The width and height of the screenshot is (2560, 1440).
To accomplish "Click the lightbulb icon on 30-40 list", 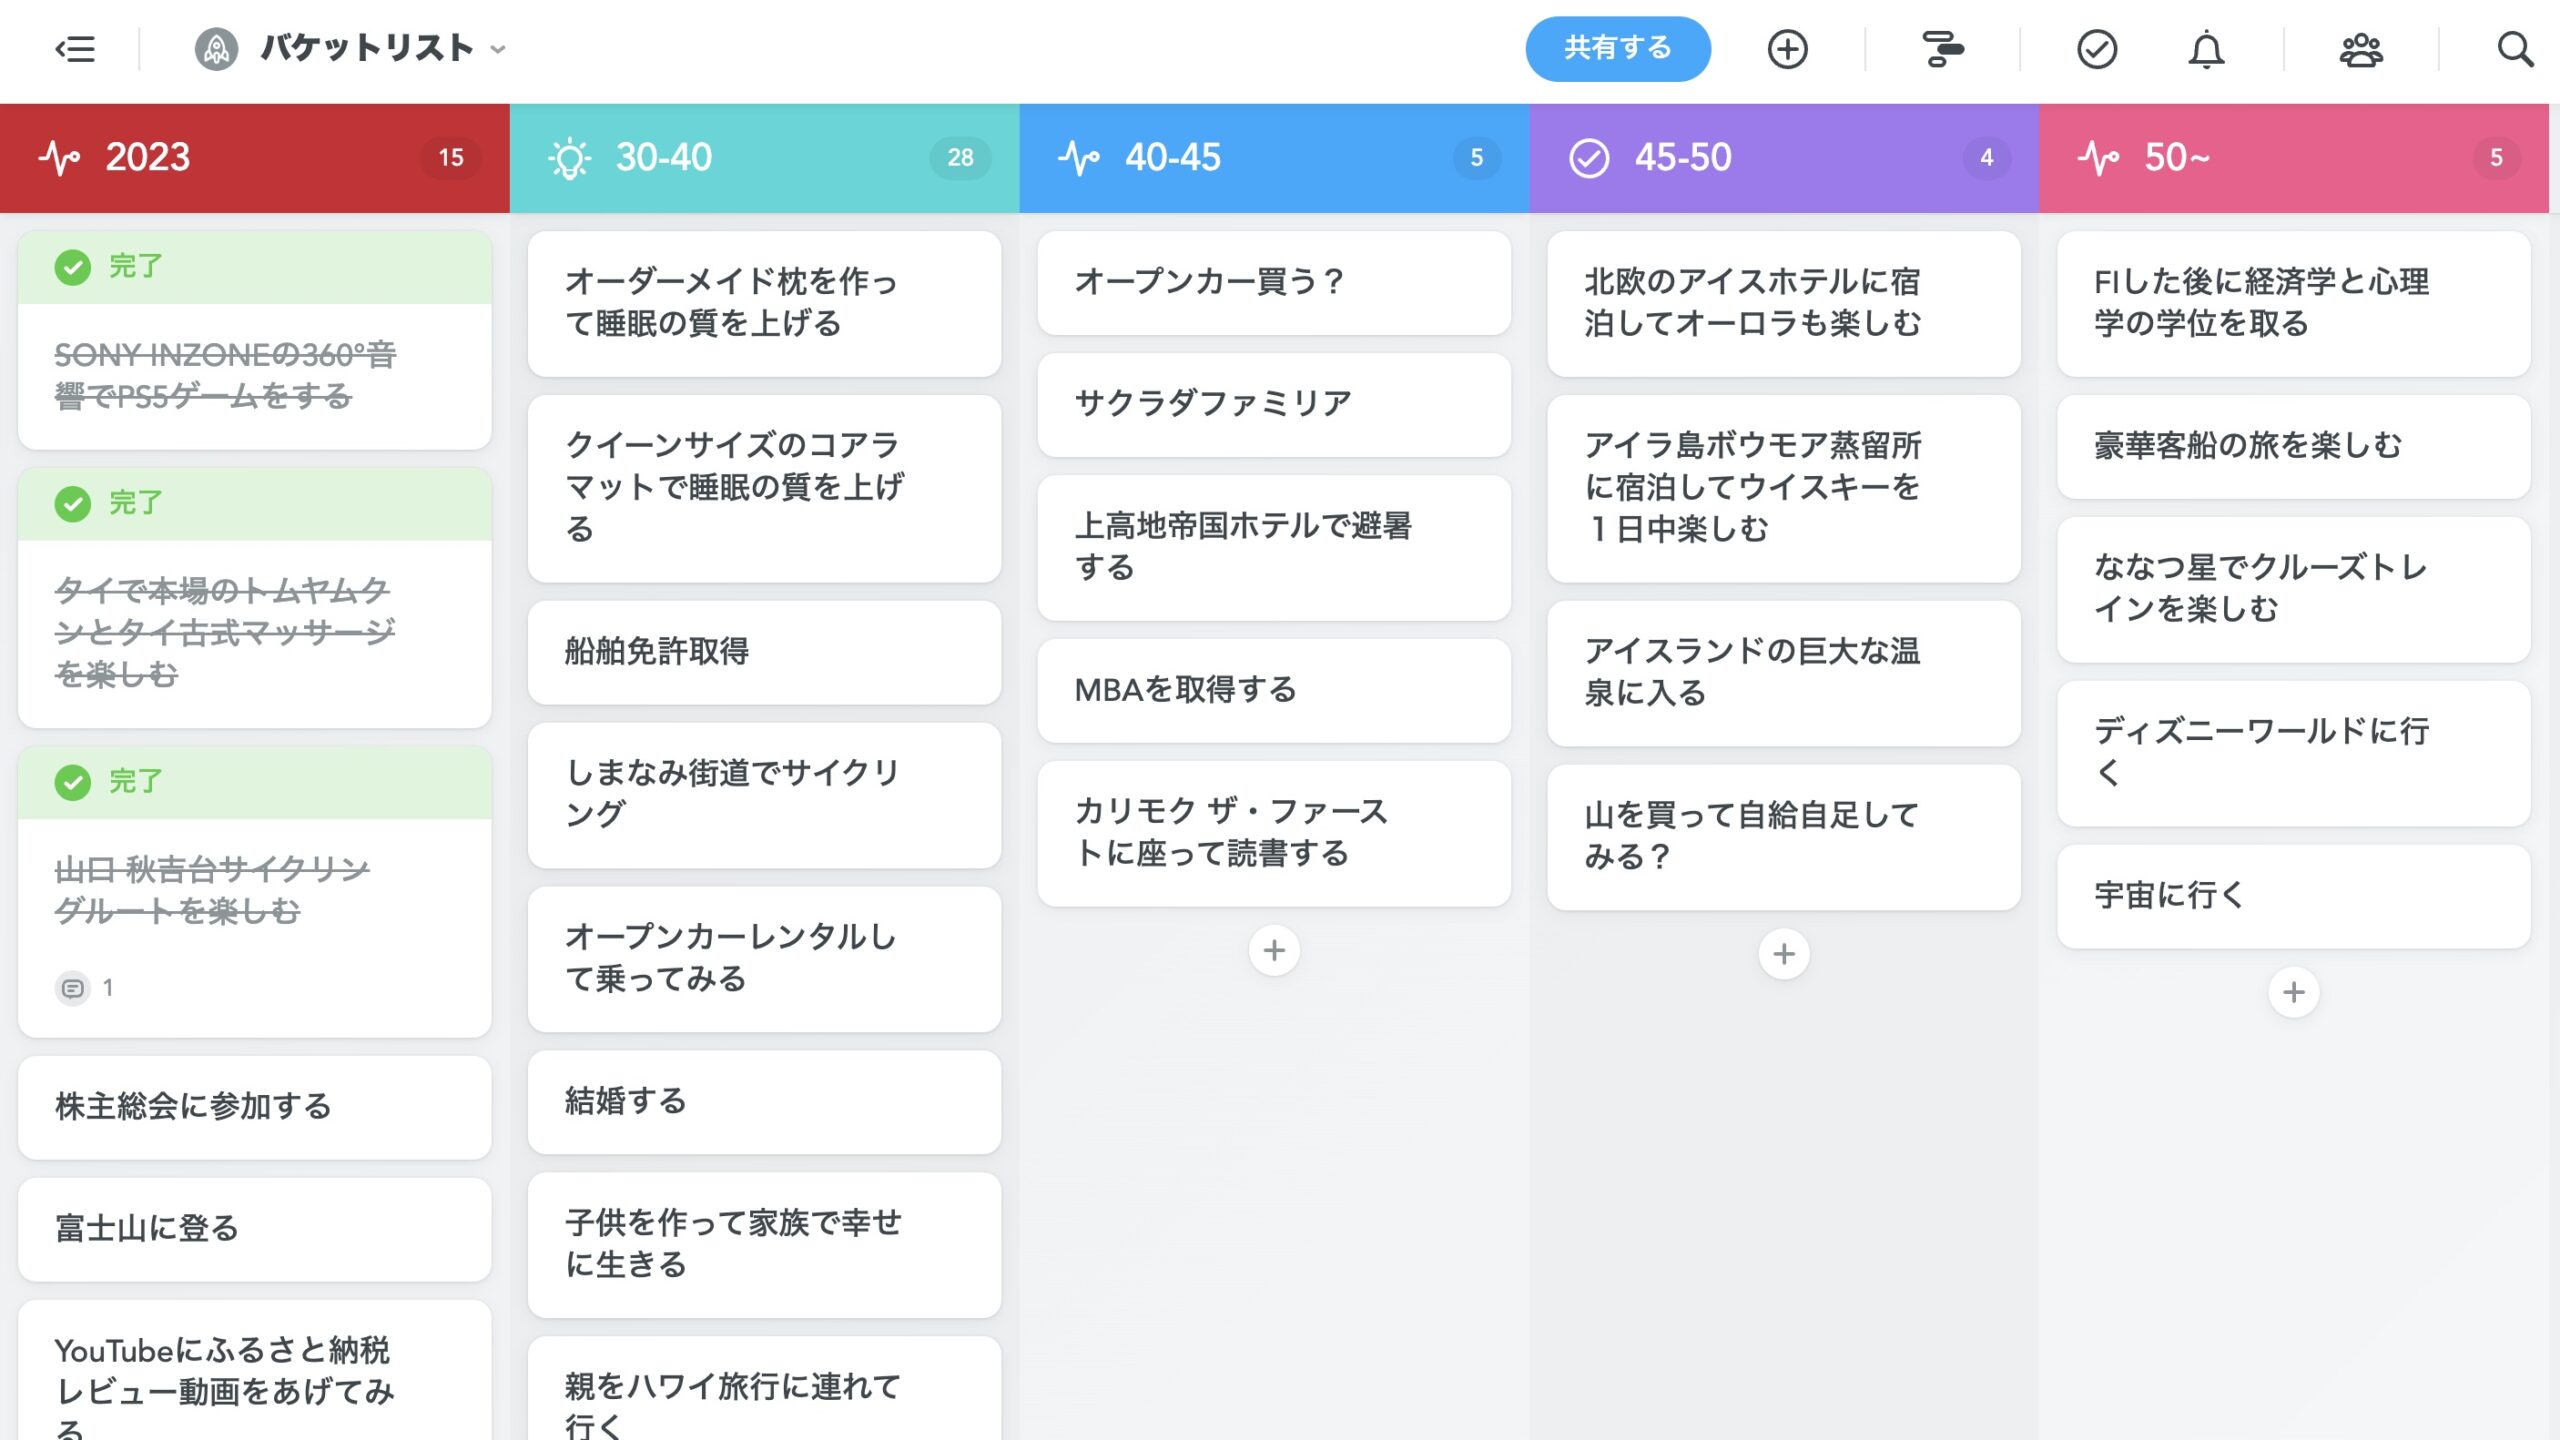I will pos(569,158).
